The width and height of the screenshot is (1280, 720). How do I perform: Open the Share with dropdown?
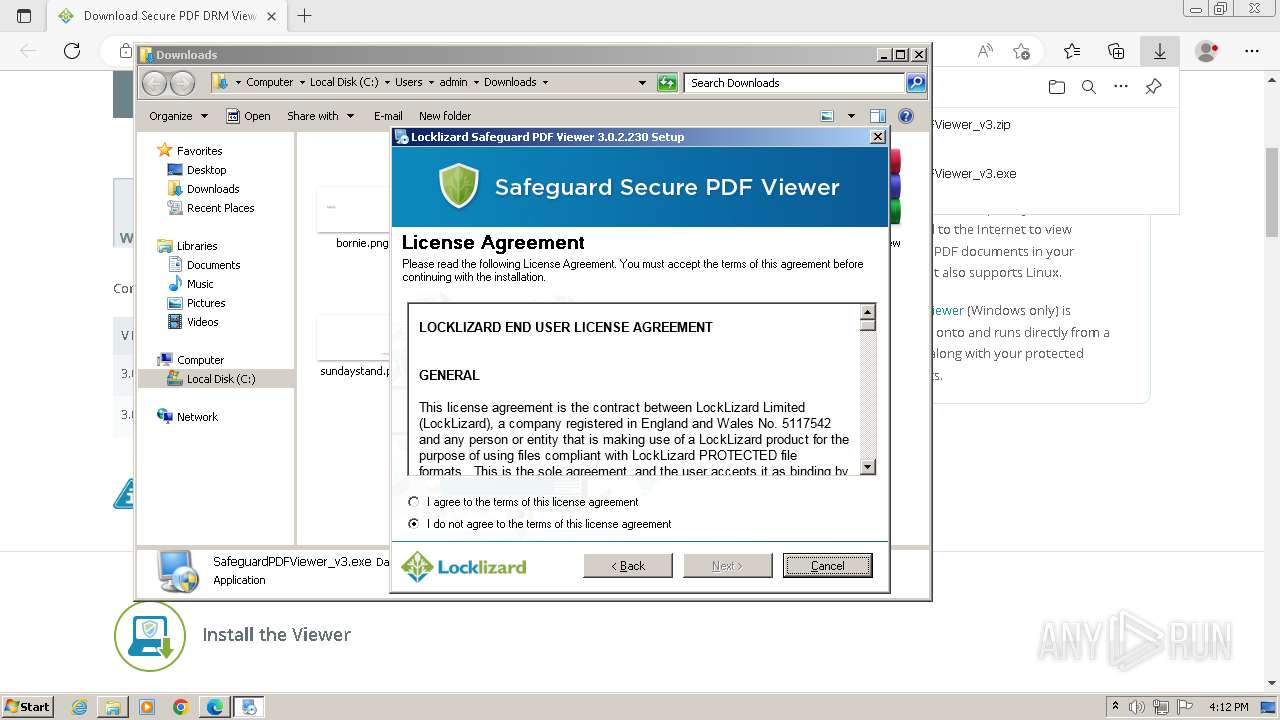[320, 116]
